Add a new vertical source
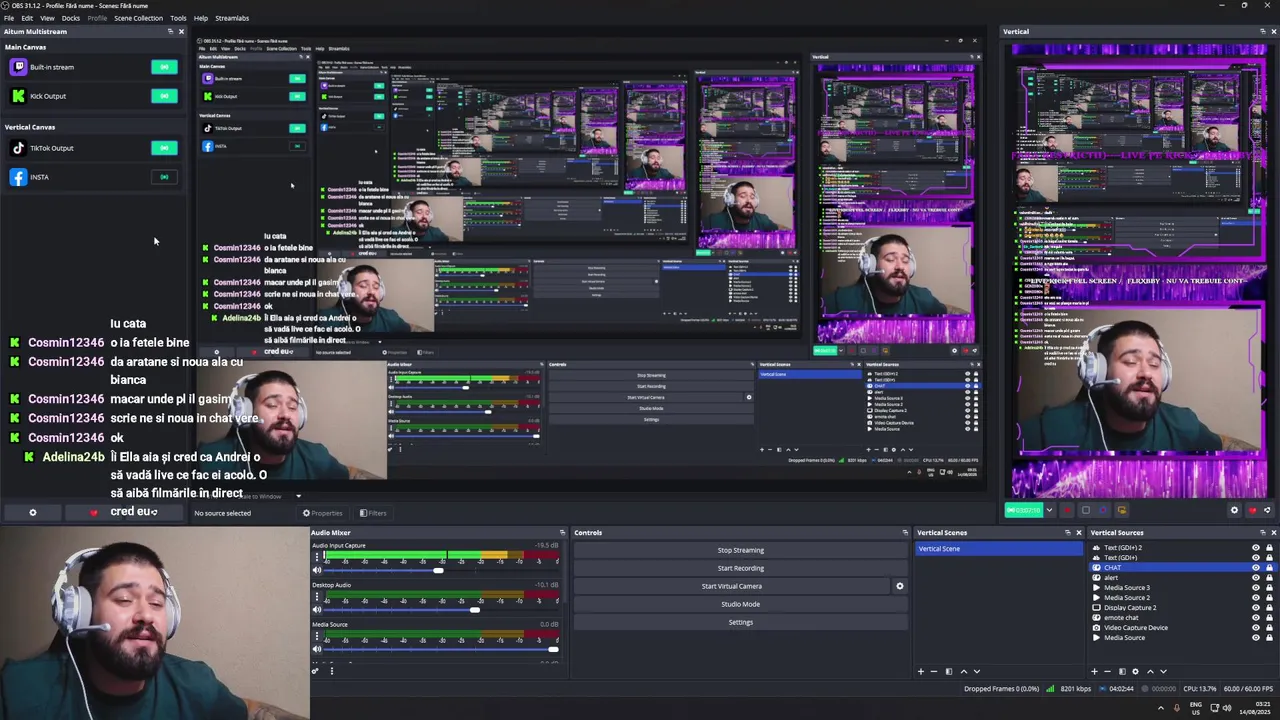 pyautogui.click(x=1094, y=672)
